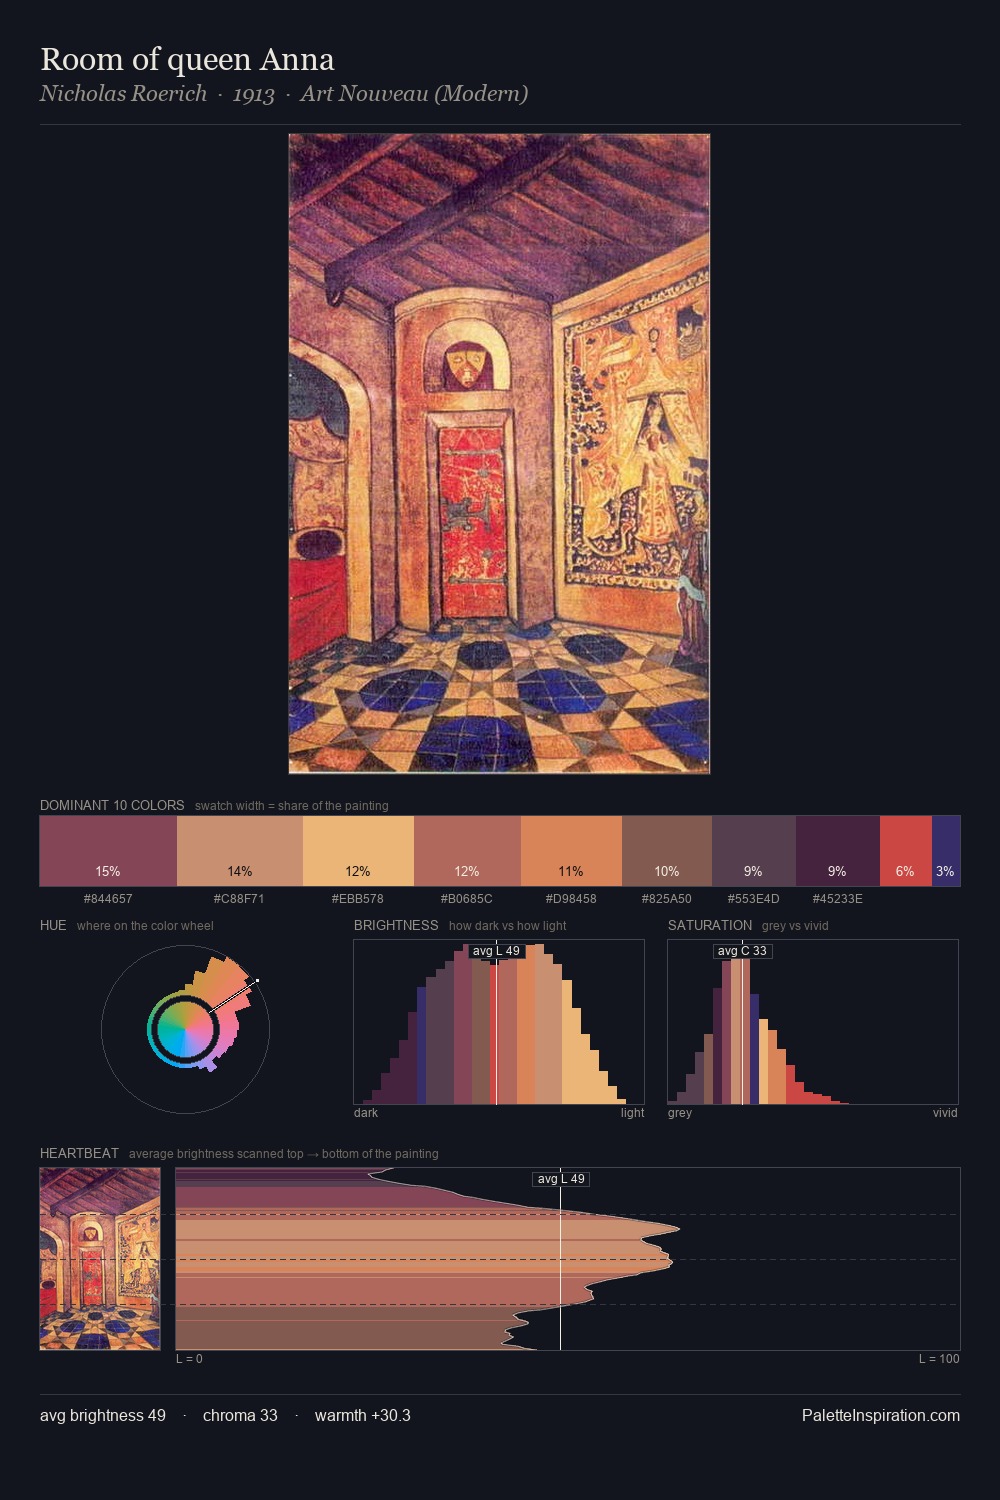Screen dimensions: 1000x1500
Task: Select the 6% red swatch
Action: (x=906, y=851)
